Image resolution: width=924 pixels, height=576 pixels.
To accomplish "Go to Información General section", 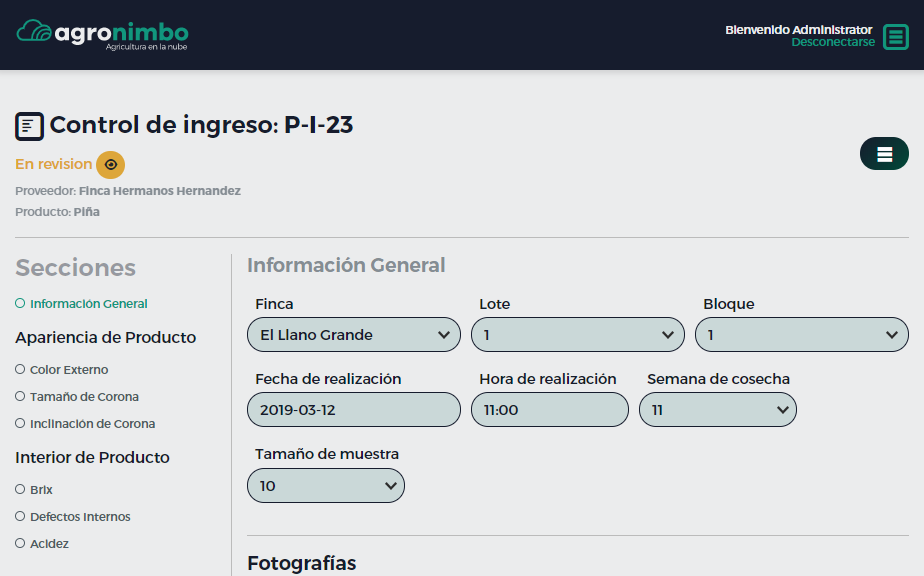I will (x=88, y=304).
